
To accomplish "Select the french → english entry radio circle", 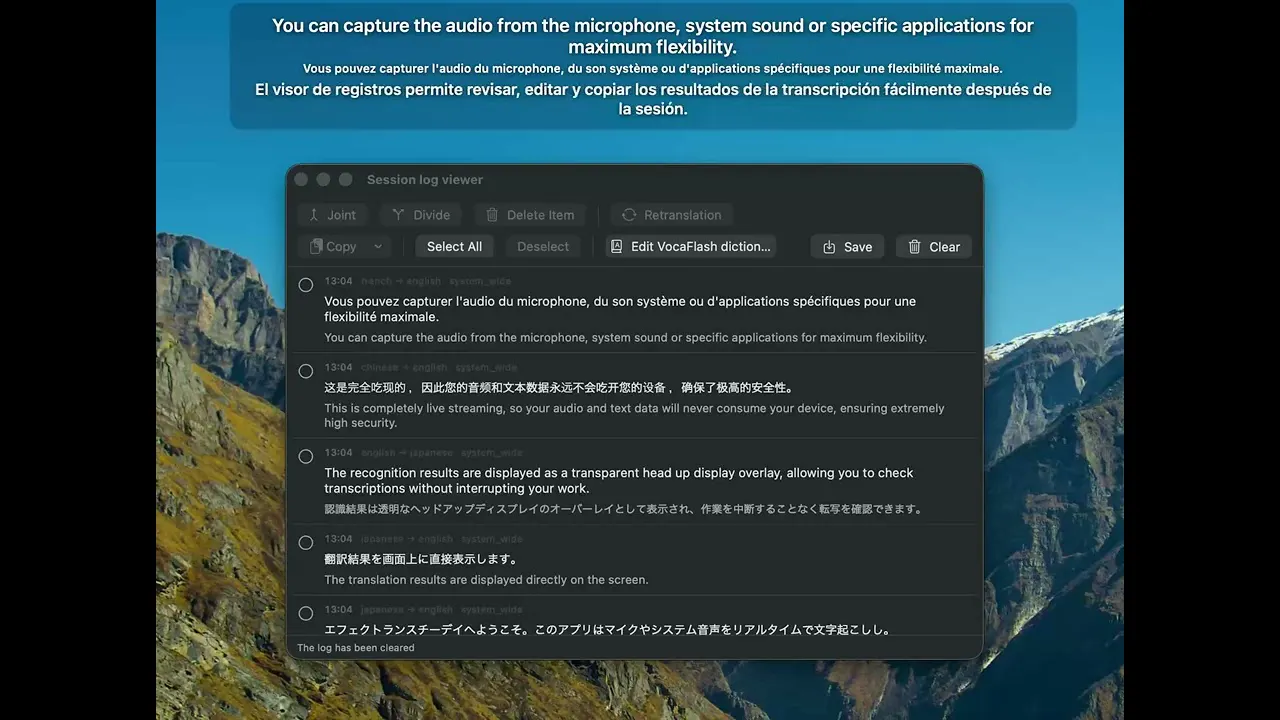I will coord(306,285).
